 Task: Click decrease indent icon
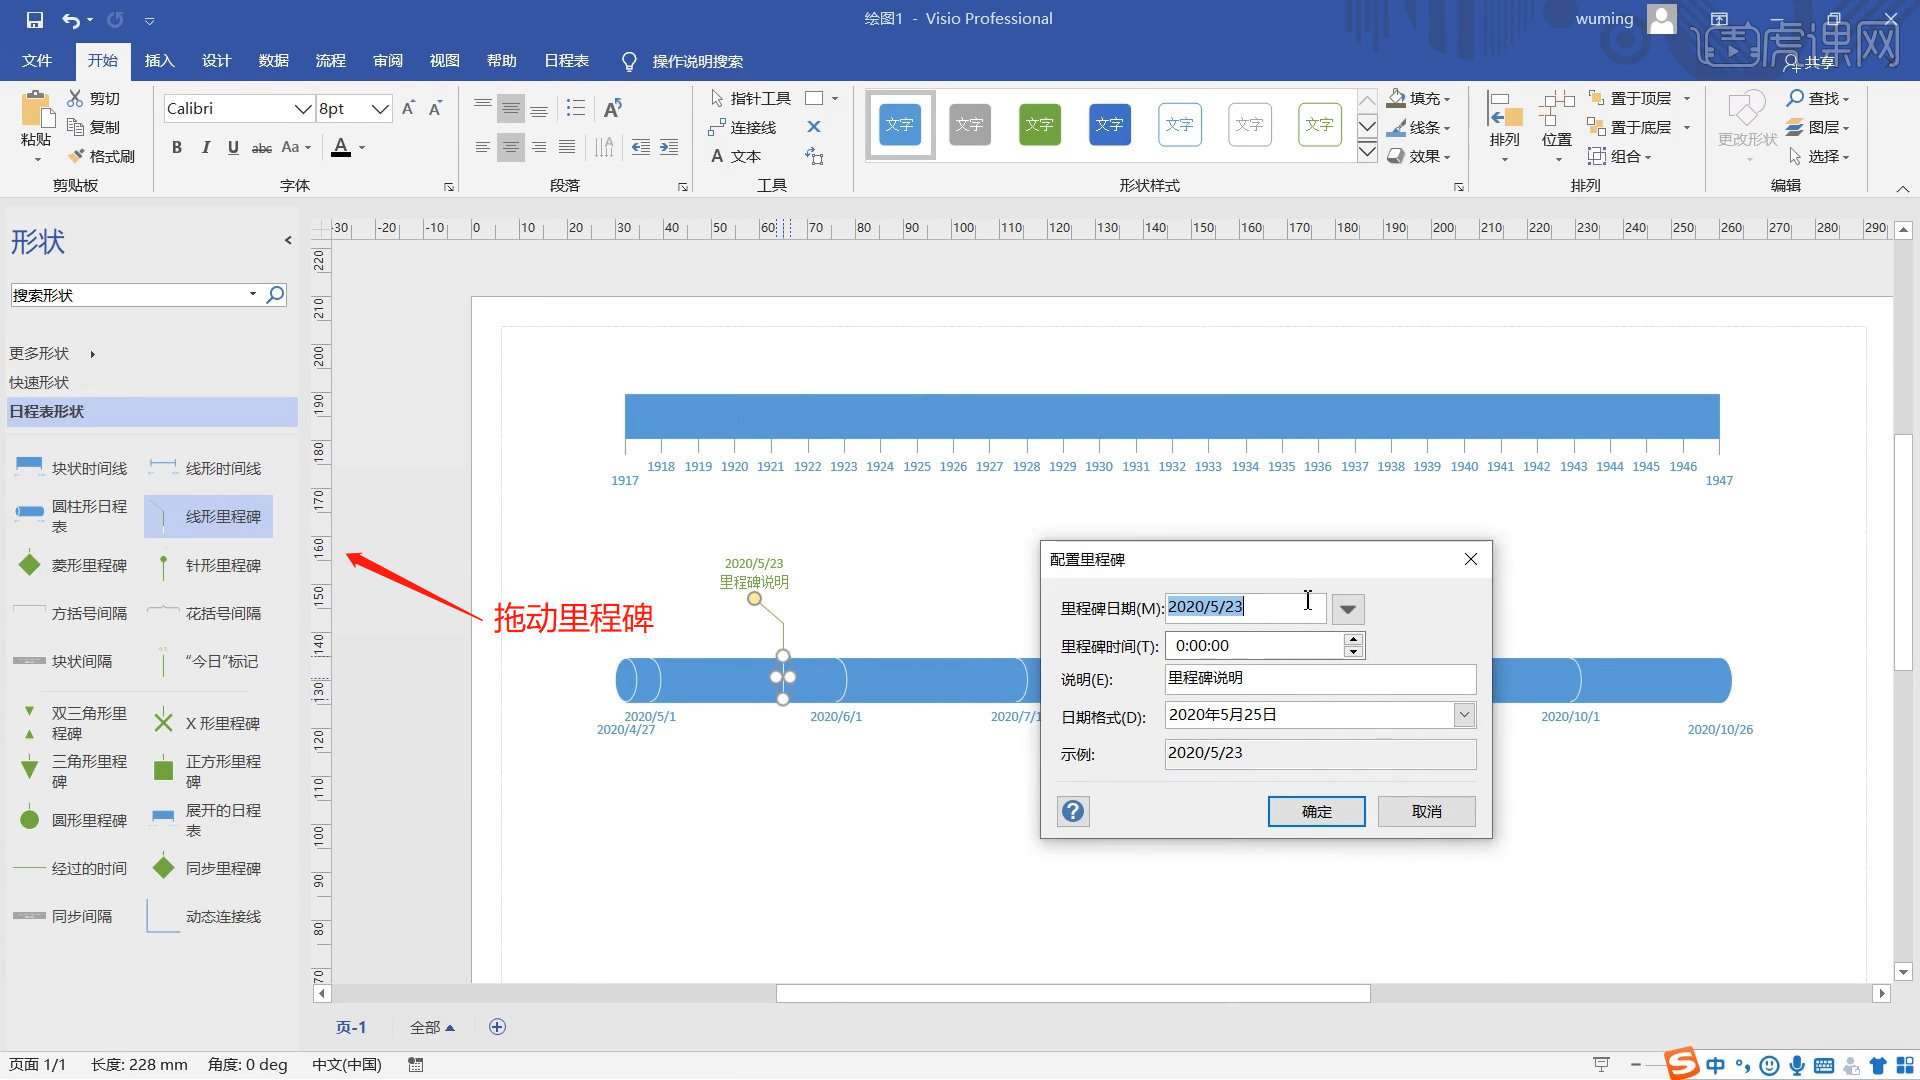coord(641,147)
